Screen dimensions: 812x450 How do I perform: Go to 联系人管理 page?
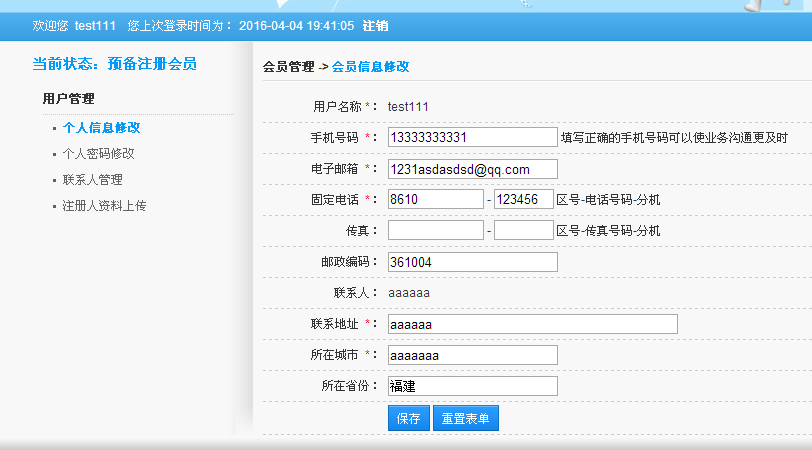tap(93, 180)
